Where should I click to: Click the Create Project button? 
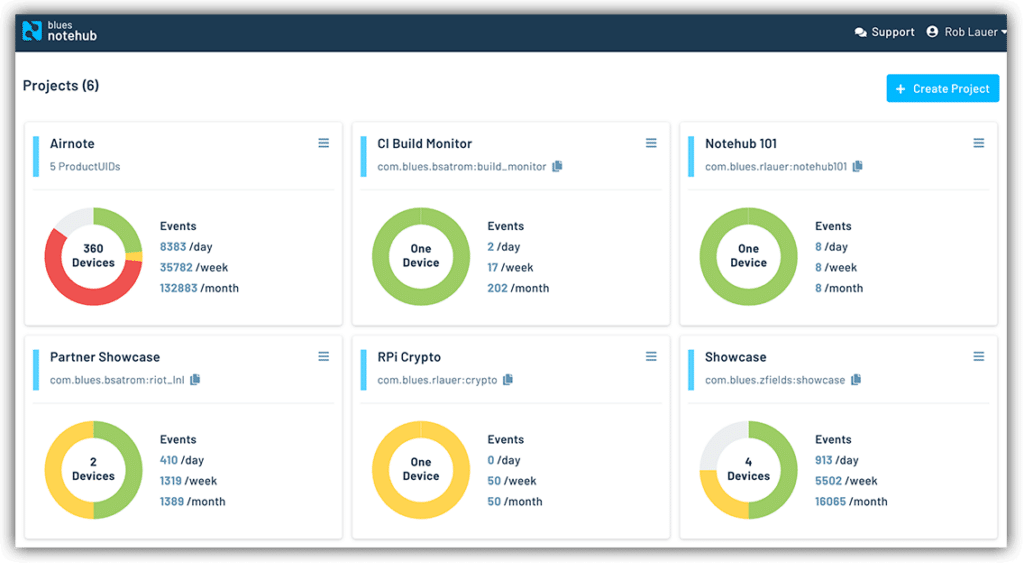942,88
